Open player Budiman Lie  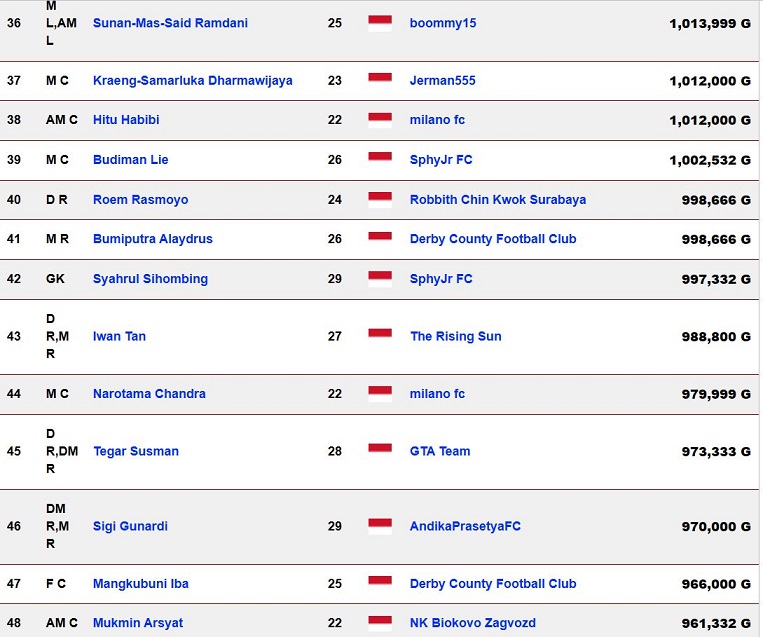(130, 160)
